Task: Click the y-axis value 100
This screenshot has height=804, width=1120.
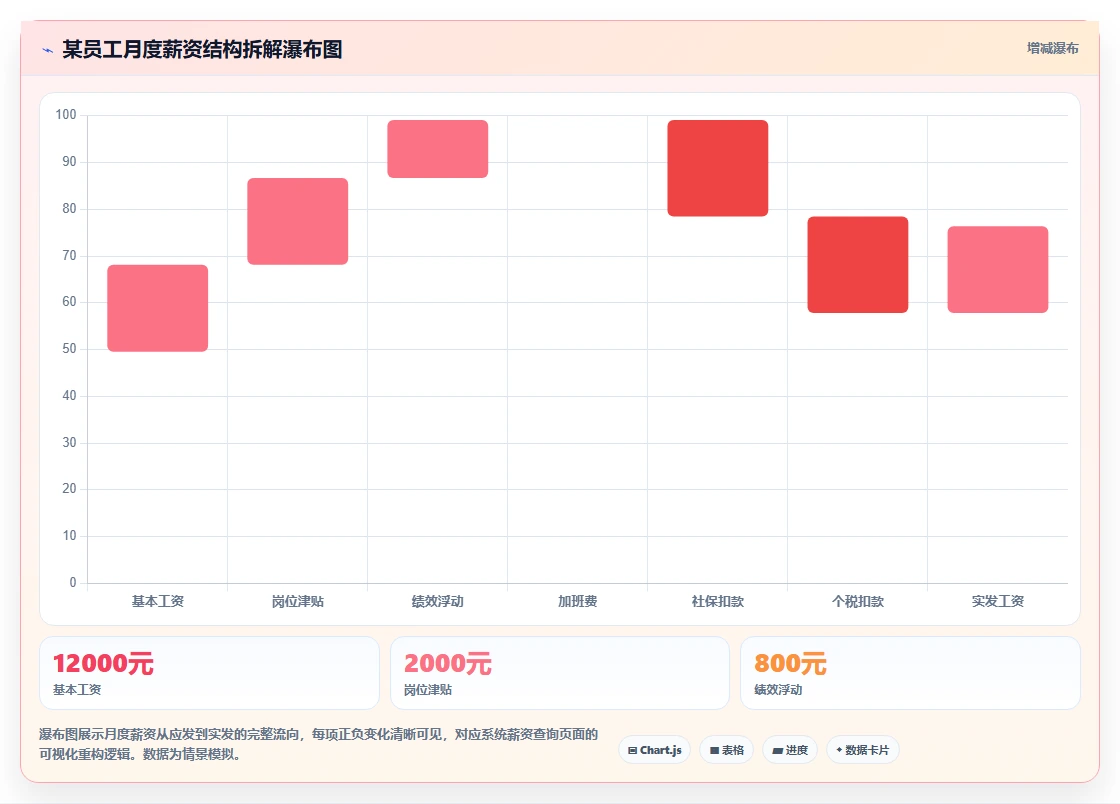Action: 66,114
